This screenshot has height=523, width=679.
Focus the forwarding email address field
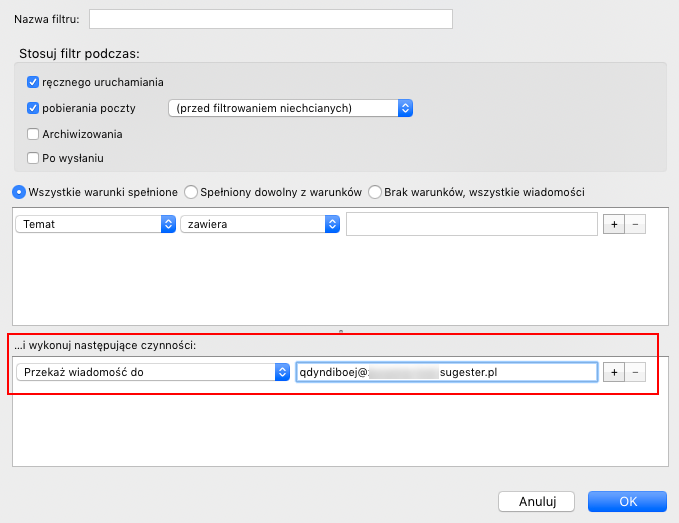(446, 372)
